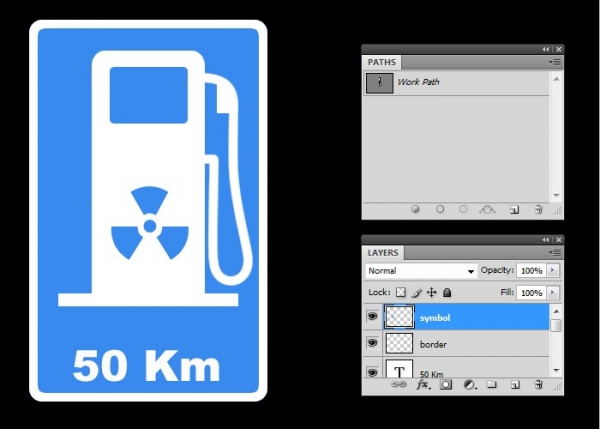The width and height of the screenshot is (600, 429).
Task: Link layers chain icon
Action: point(398,384)
